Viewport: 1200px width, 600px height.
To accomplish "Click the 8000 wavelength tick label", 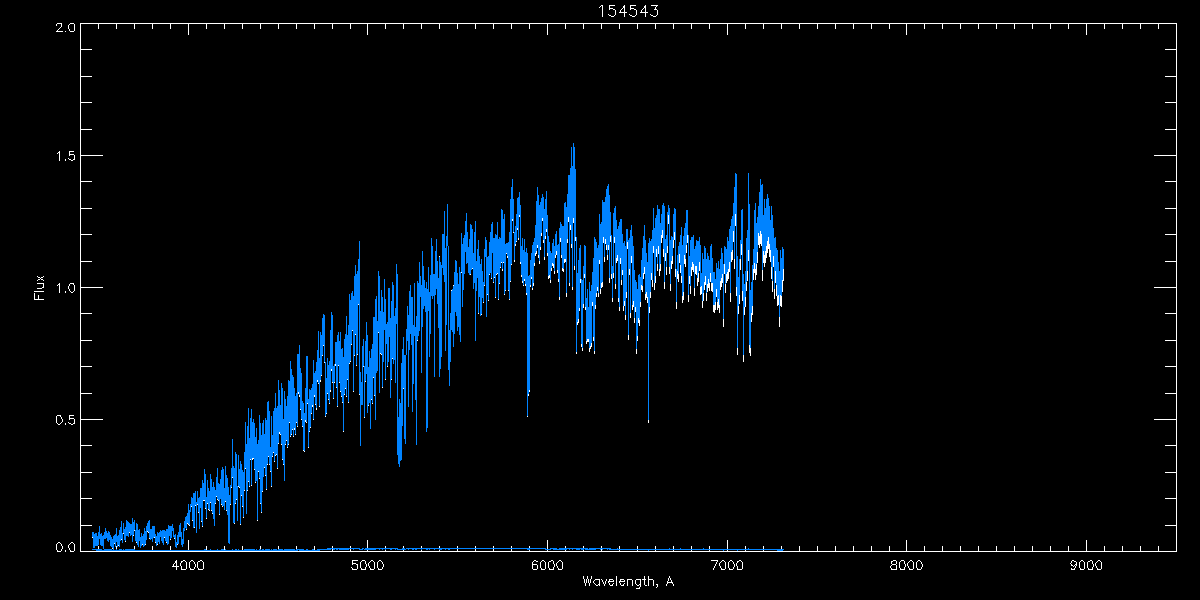I will coord(907,565).
